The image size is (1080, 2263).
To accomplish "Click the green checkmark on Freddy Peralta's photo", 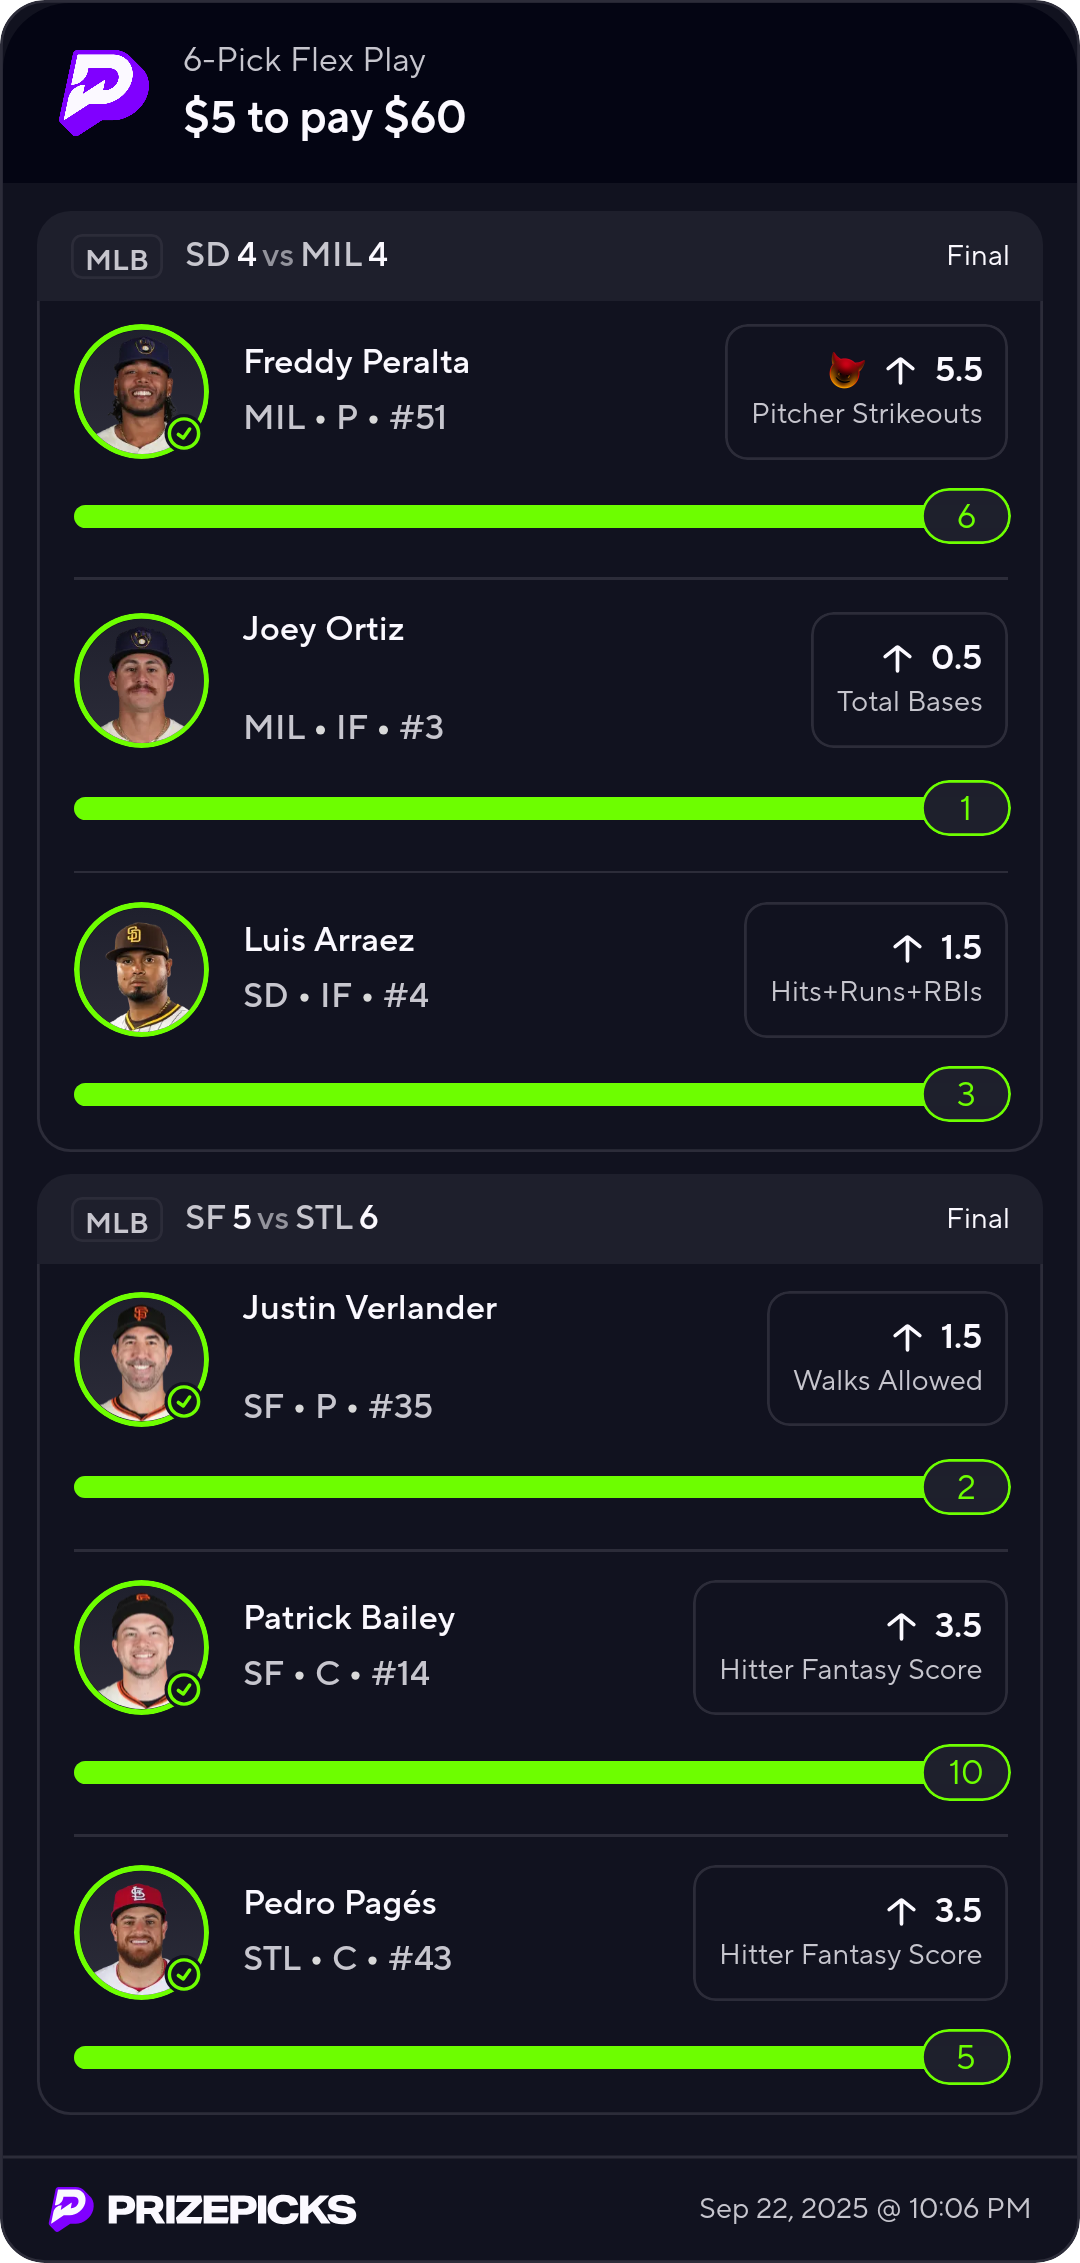I will (184, 434).
